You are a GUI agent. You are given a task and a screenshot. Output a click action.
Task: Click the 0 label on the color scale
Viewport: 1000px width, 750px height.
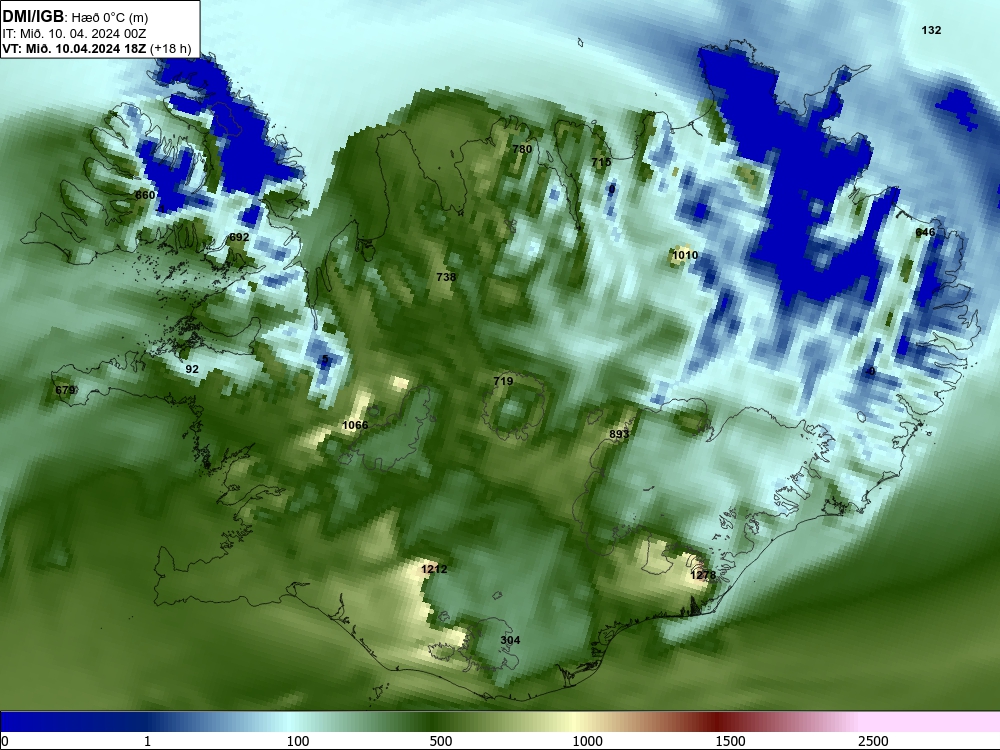pos(4,741)
